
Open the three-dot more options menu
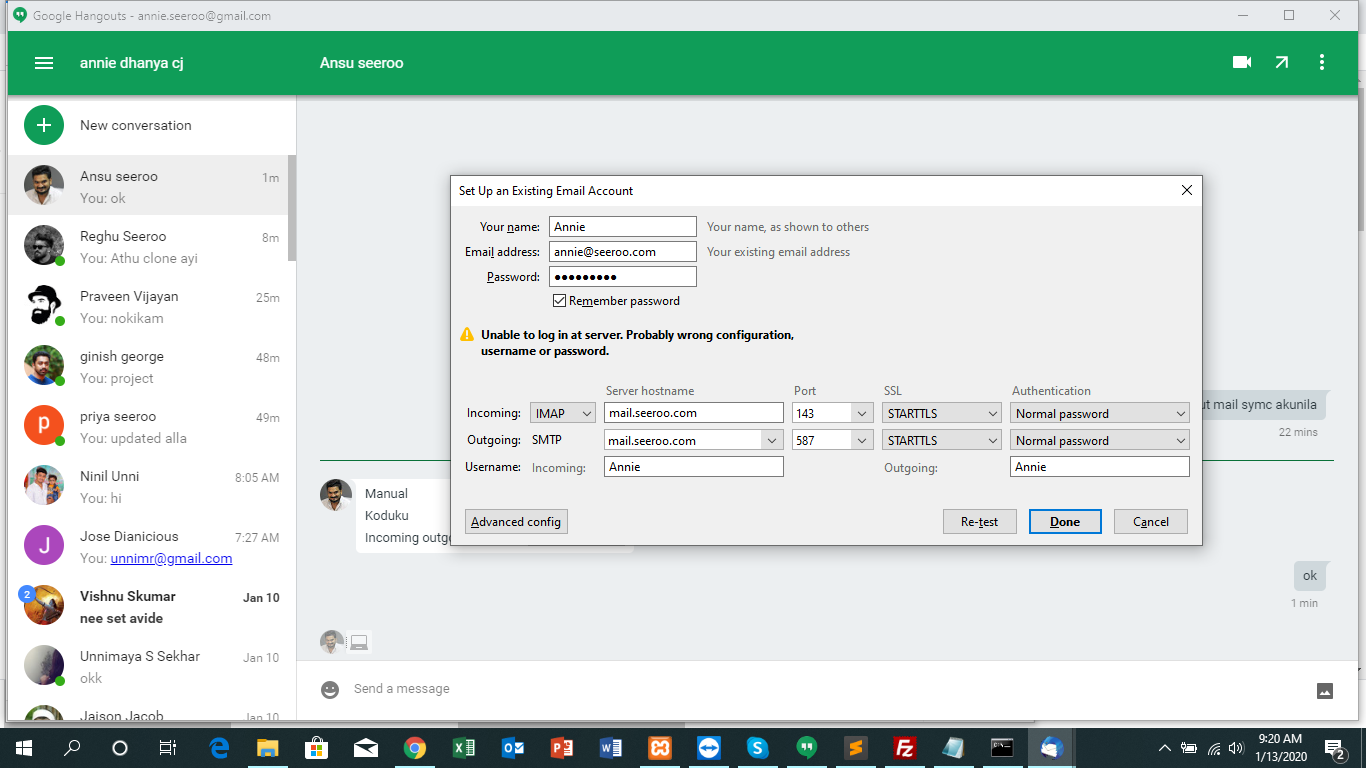(1322, 62)
